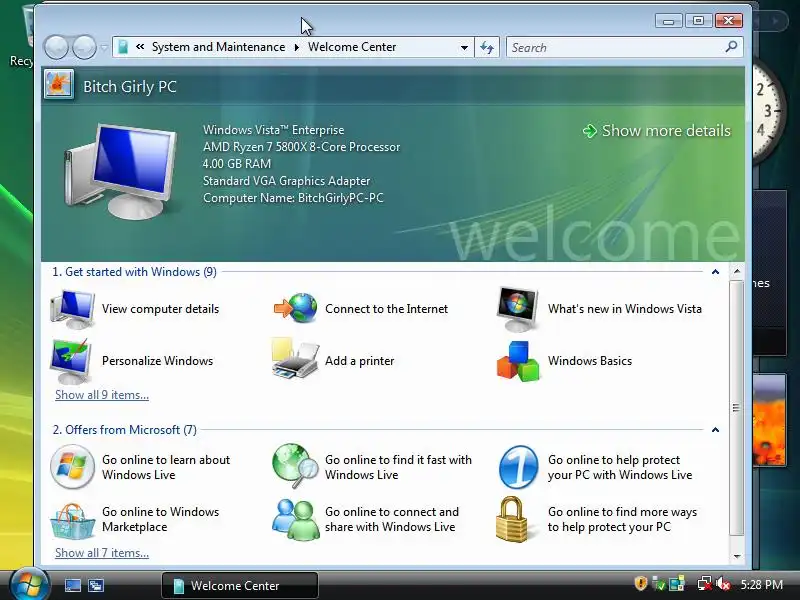Click the double chevron in the address bar
Image resolution: width=800 pixels, height=600 pixels.
pyautogui.click(x=140, y=47)
